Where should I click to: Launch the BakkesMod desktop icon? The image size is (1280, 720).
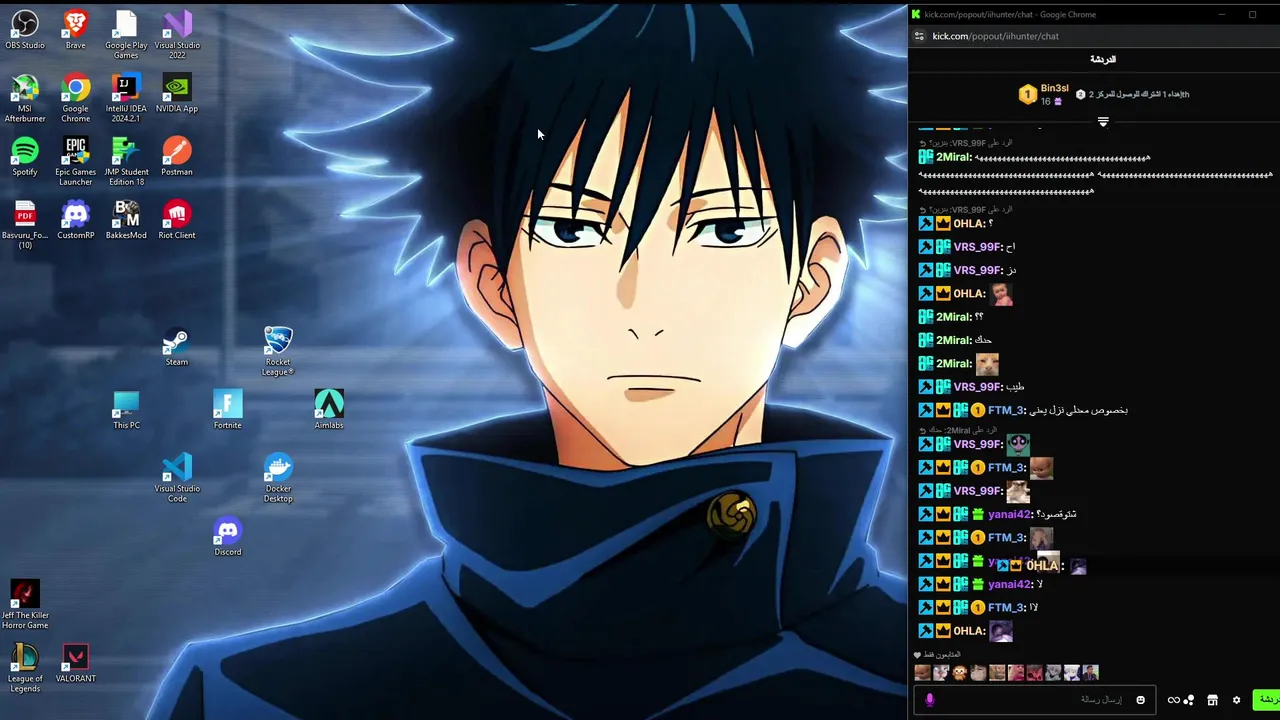coord(126,219)
